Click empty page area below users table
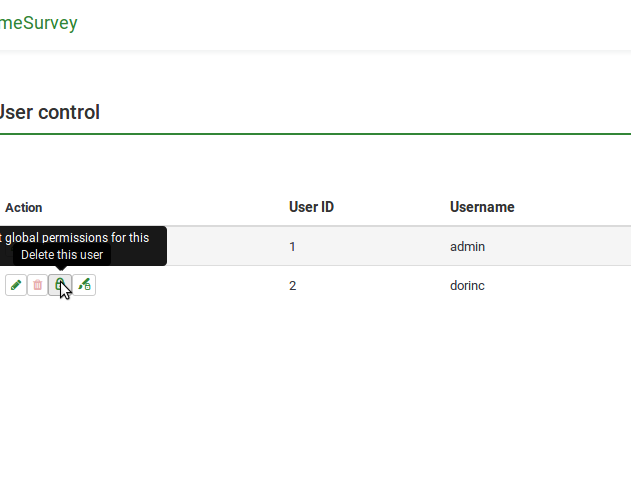The image size is (631, 491). click(315, 400)
